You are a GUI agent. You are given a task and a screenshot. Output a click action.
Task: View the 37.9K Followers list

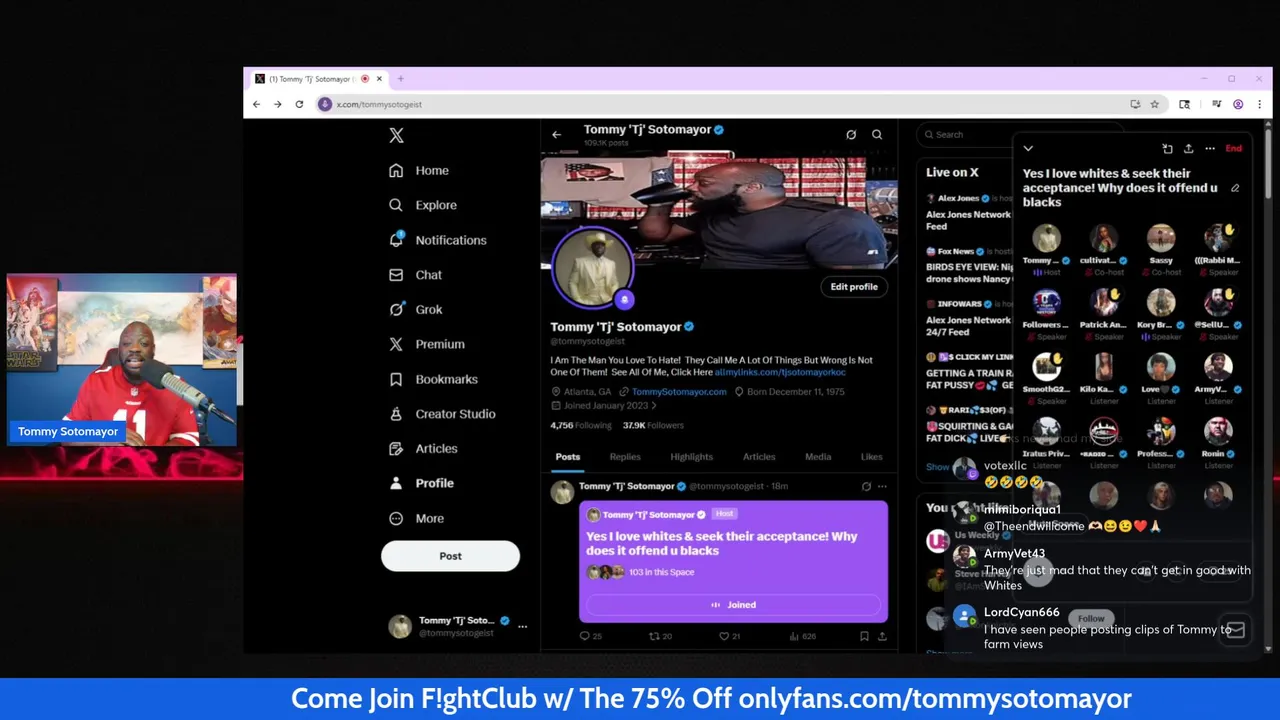[x=653, y=425]
